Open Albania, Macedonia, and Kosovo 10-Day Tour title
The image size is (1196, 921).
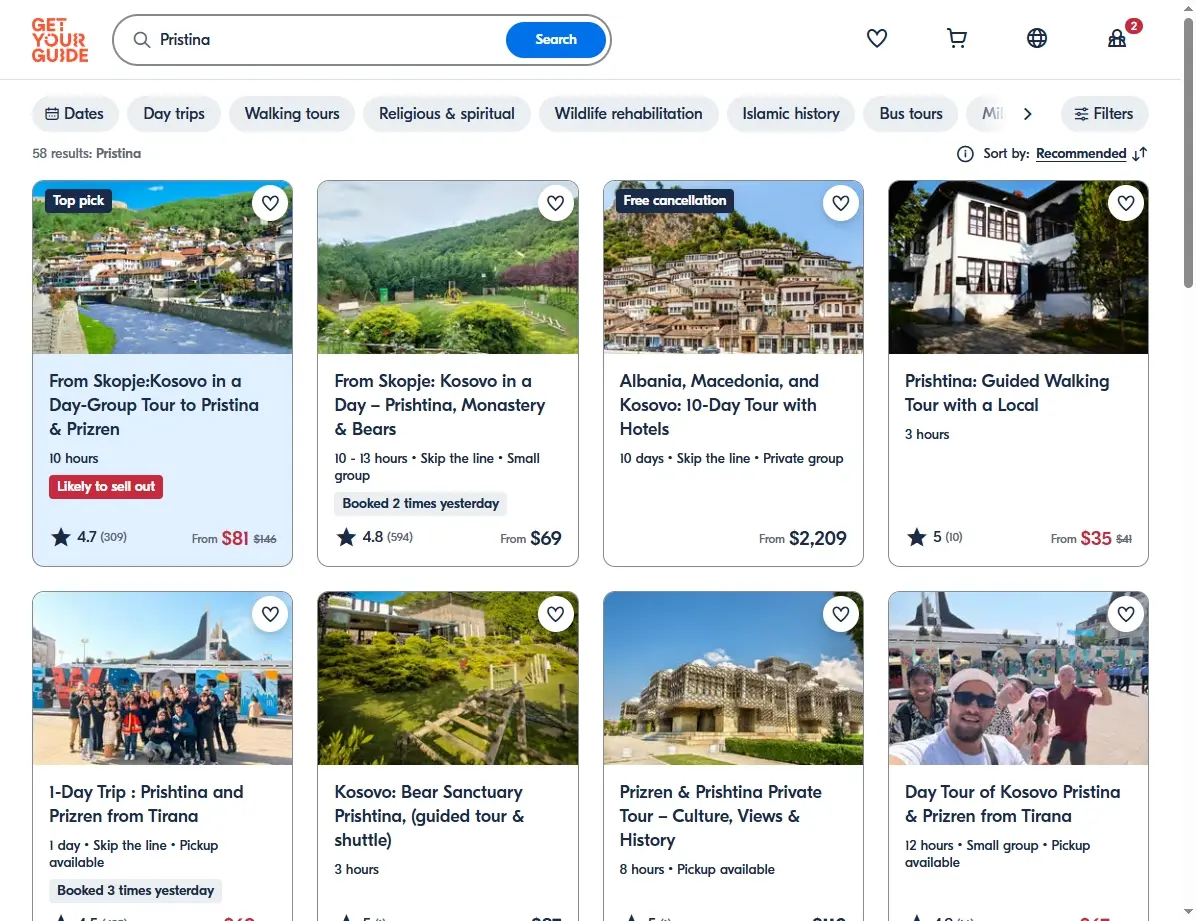point(719,405)
